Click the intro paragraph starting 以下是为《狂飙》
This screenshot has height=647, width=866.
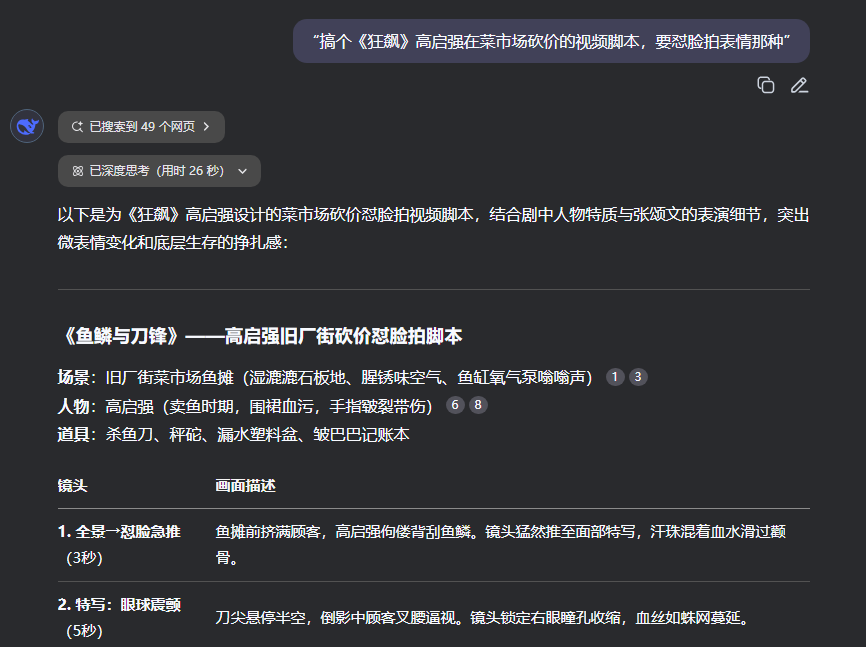coord(434,228)
